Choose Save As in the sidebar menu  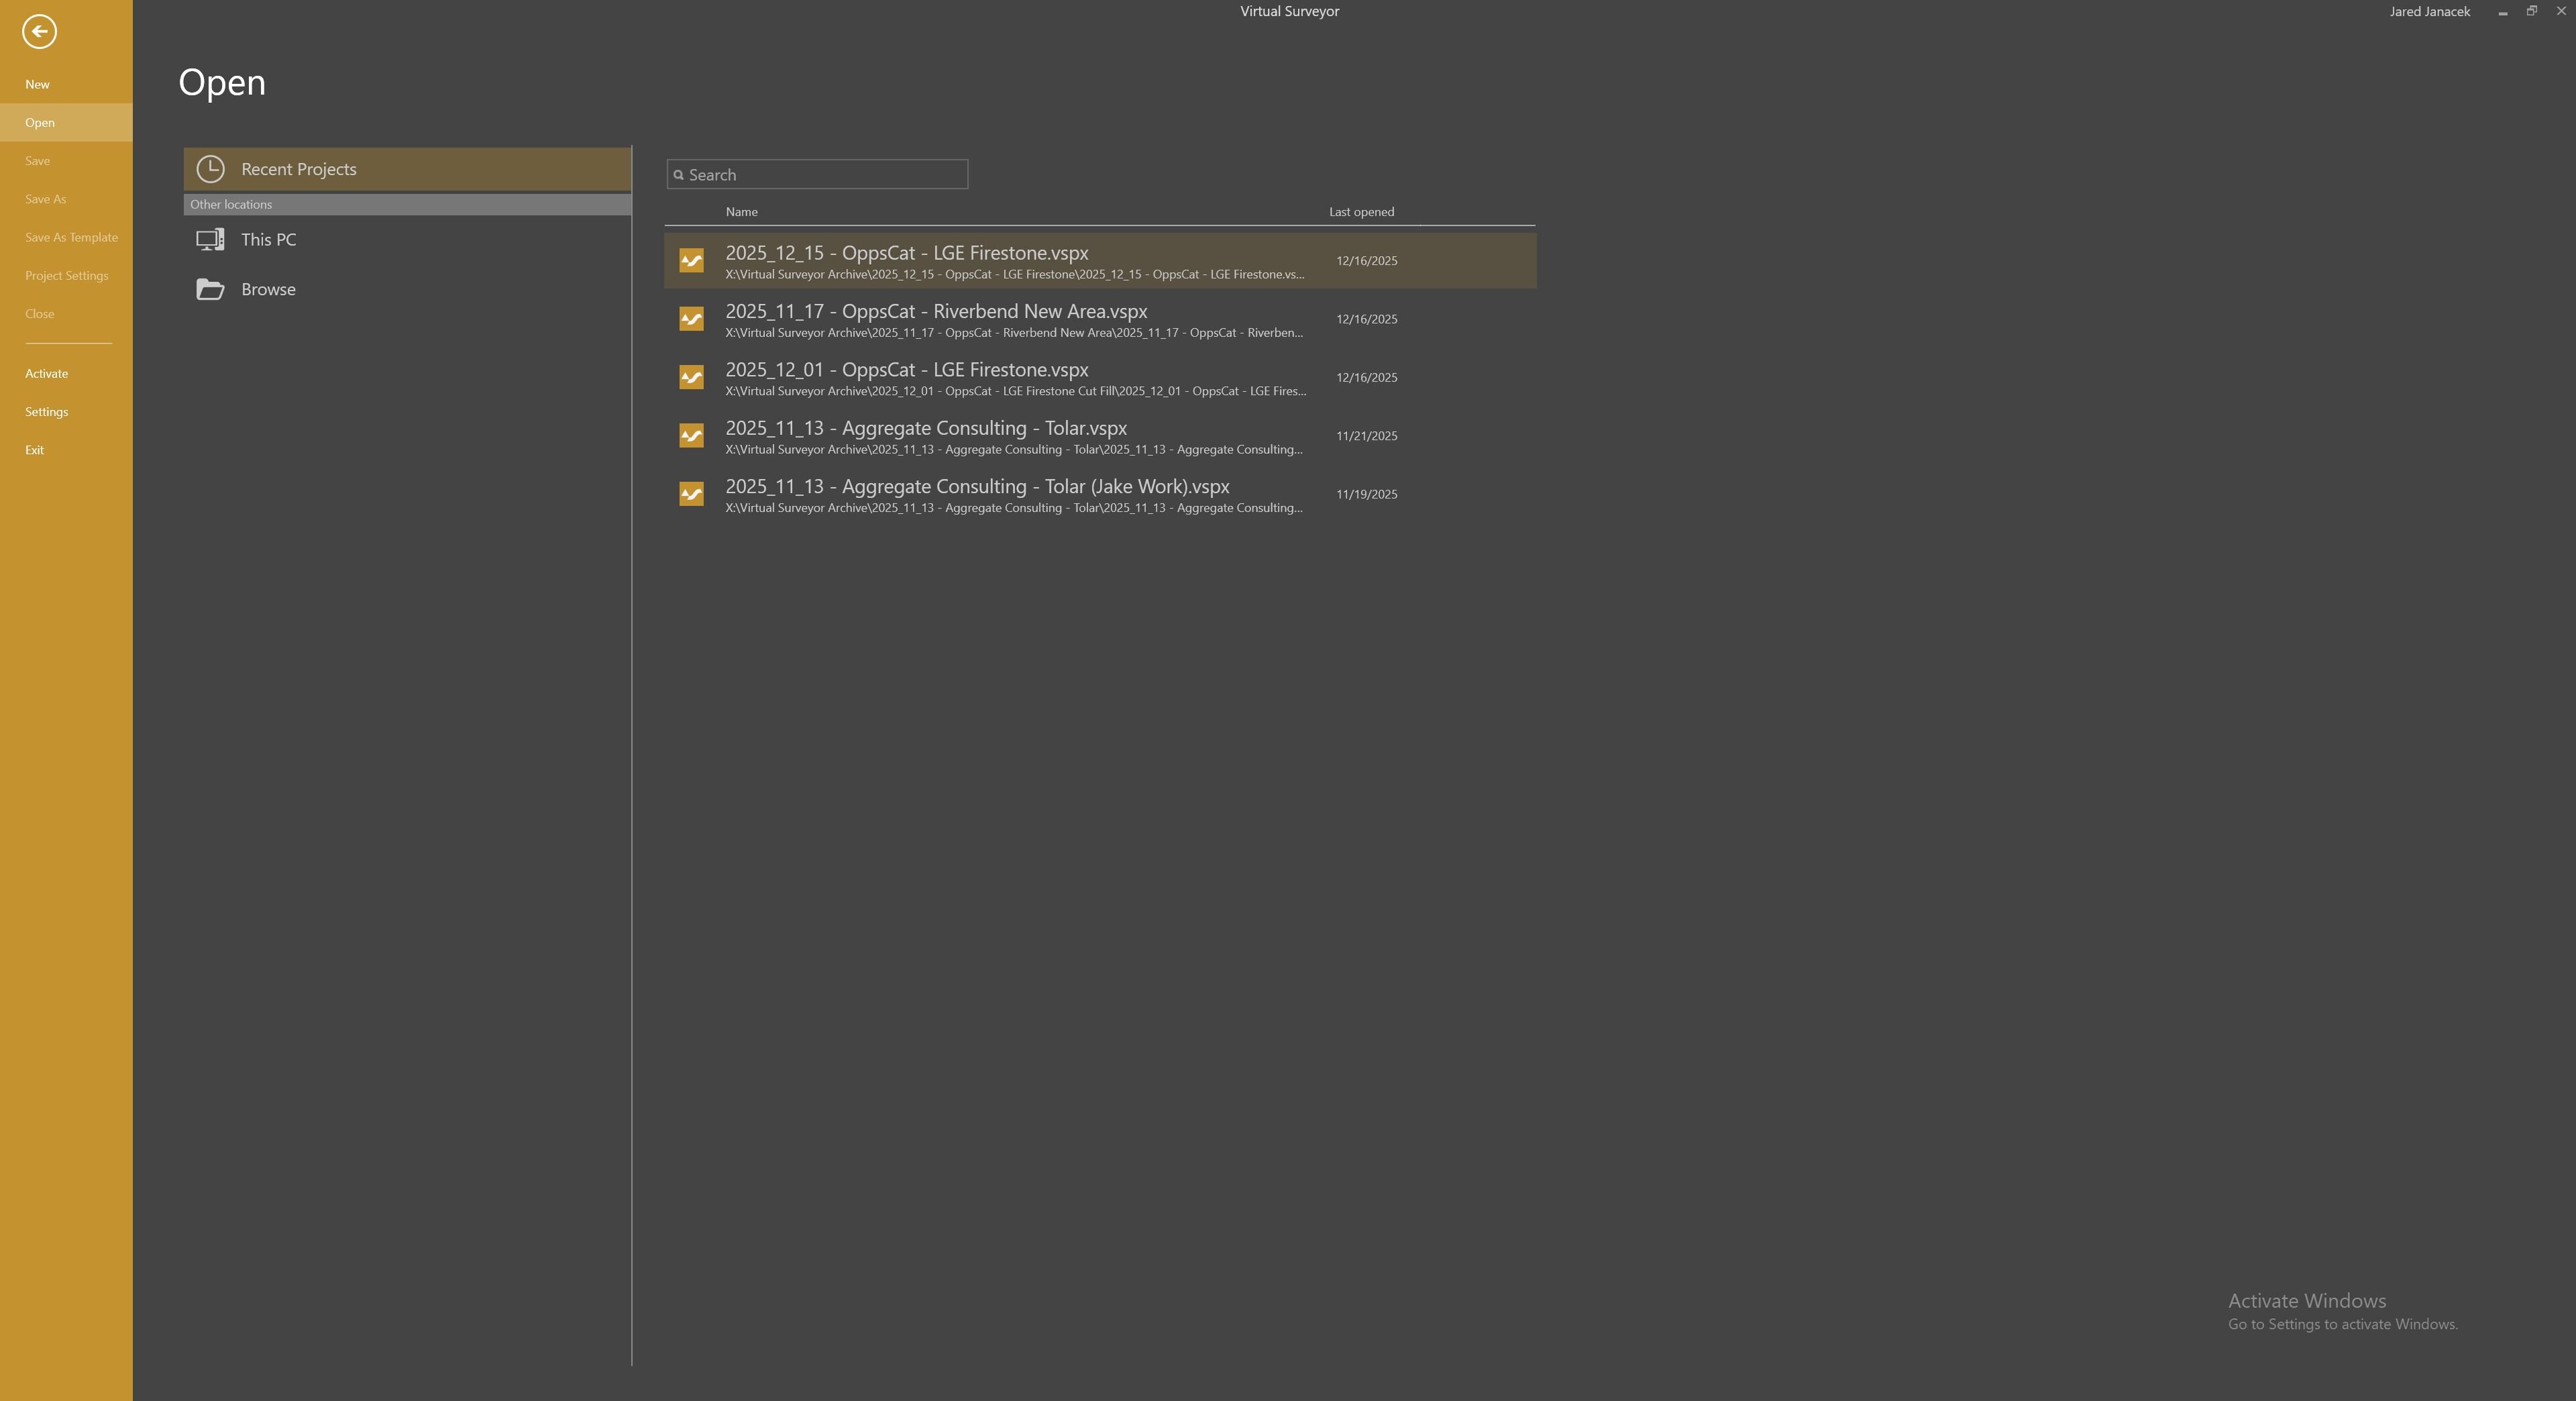66,199
